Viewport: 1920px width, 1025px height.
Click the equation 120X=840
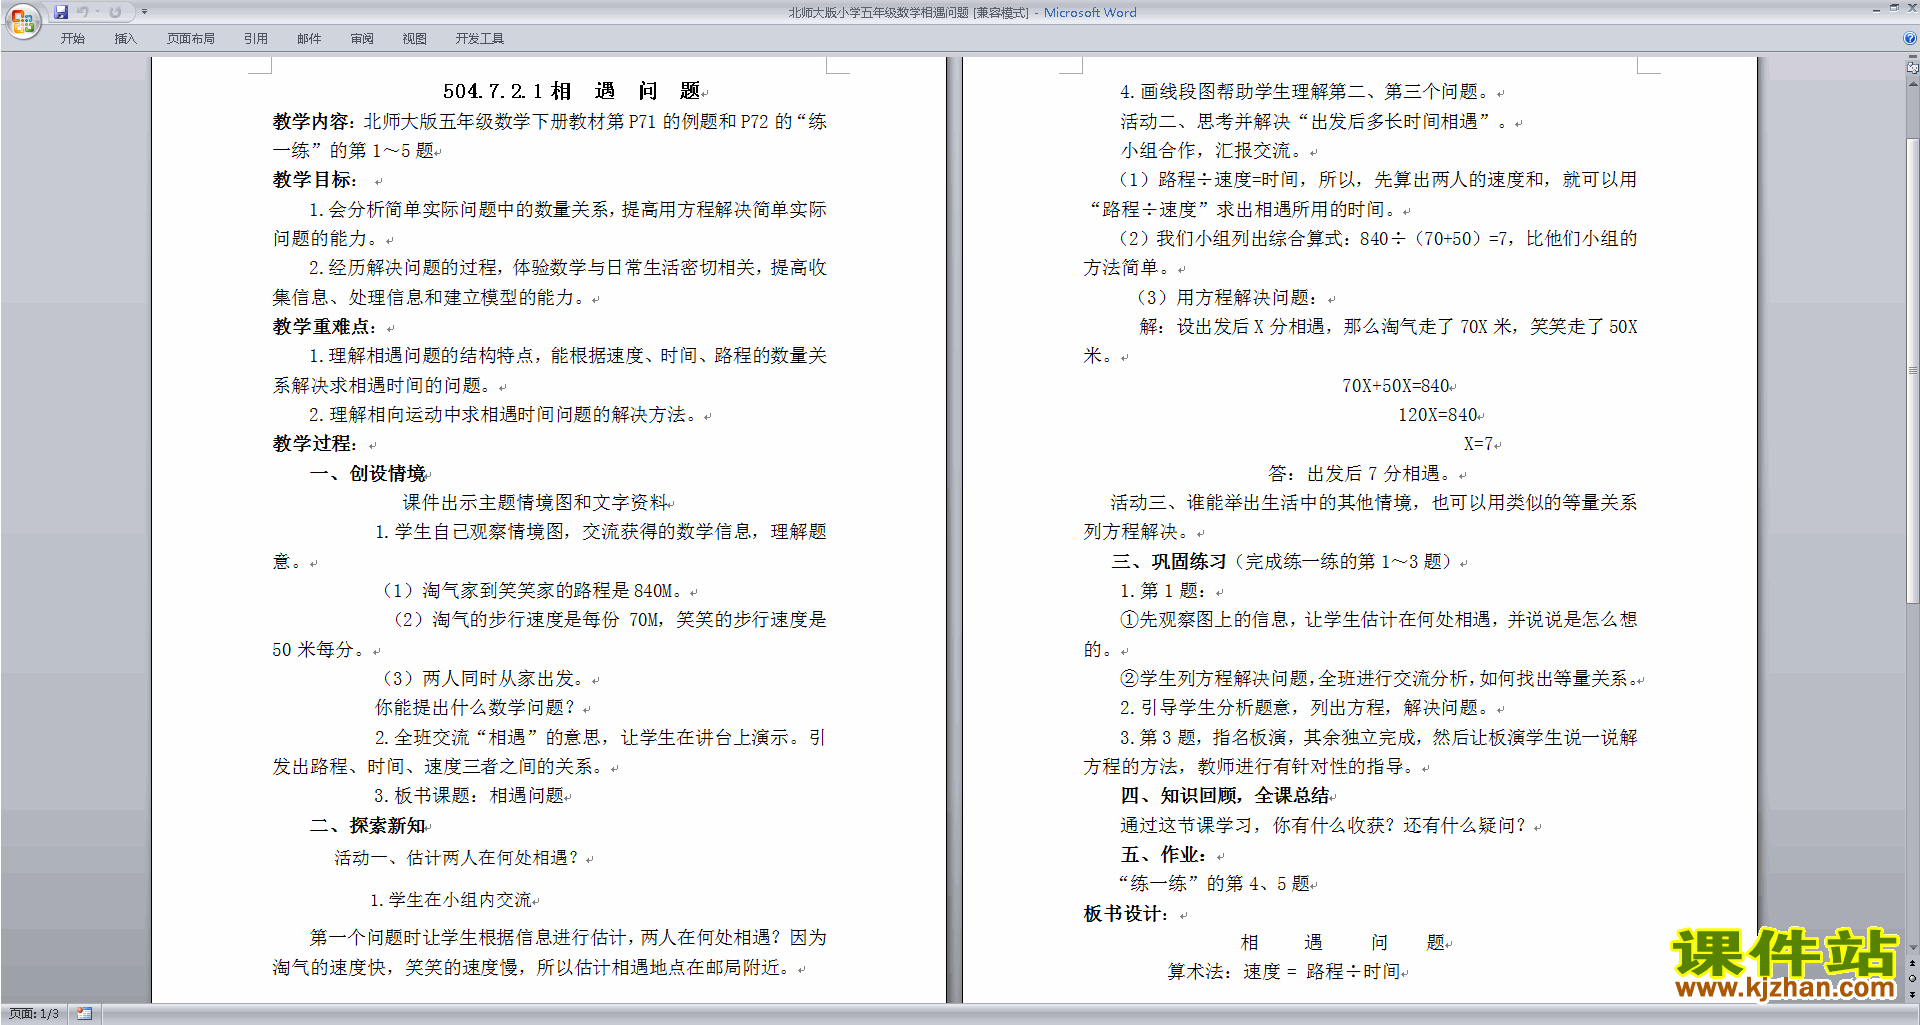click(1438, 415)
